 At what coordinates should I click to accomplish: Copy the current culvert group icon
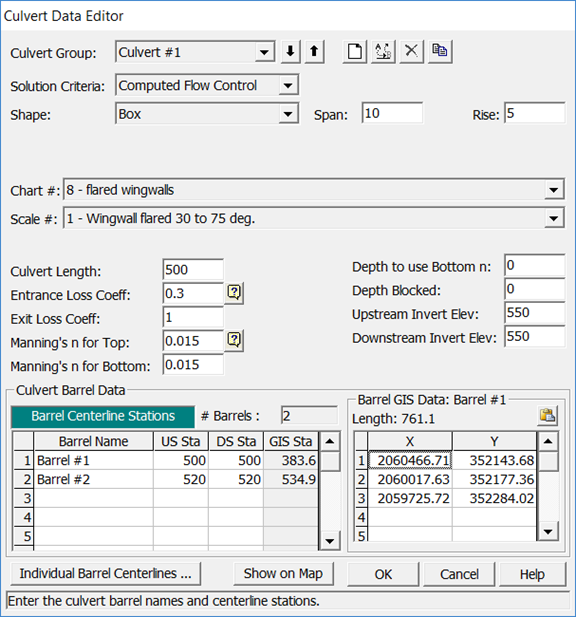pyautogui.click(x=440, y=51)
